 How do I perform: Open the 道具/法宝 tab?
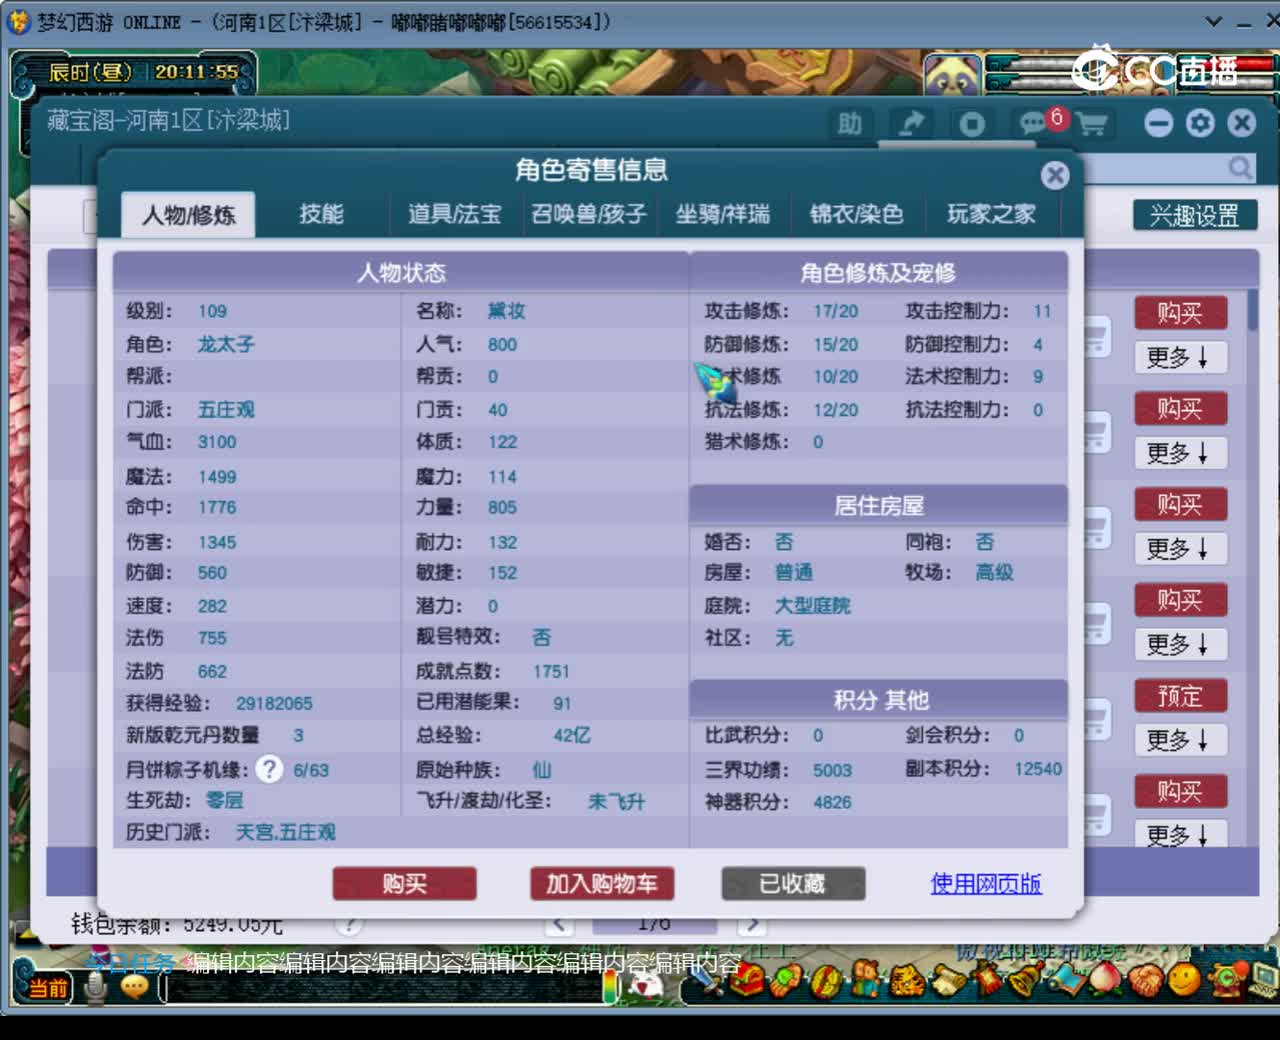pyautogui.click(x=454, y=214)
